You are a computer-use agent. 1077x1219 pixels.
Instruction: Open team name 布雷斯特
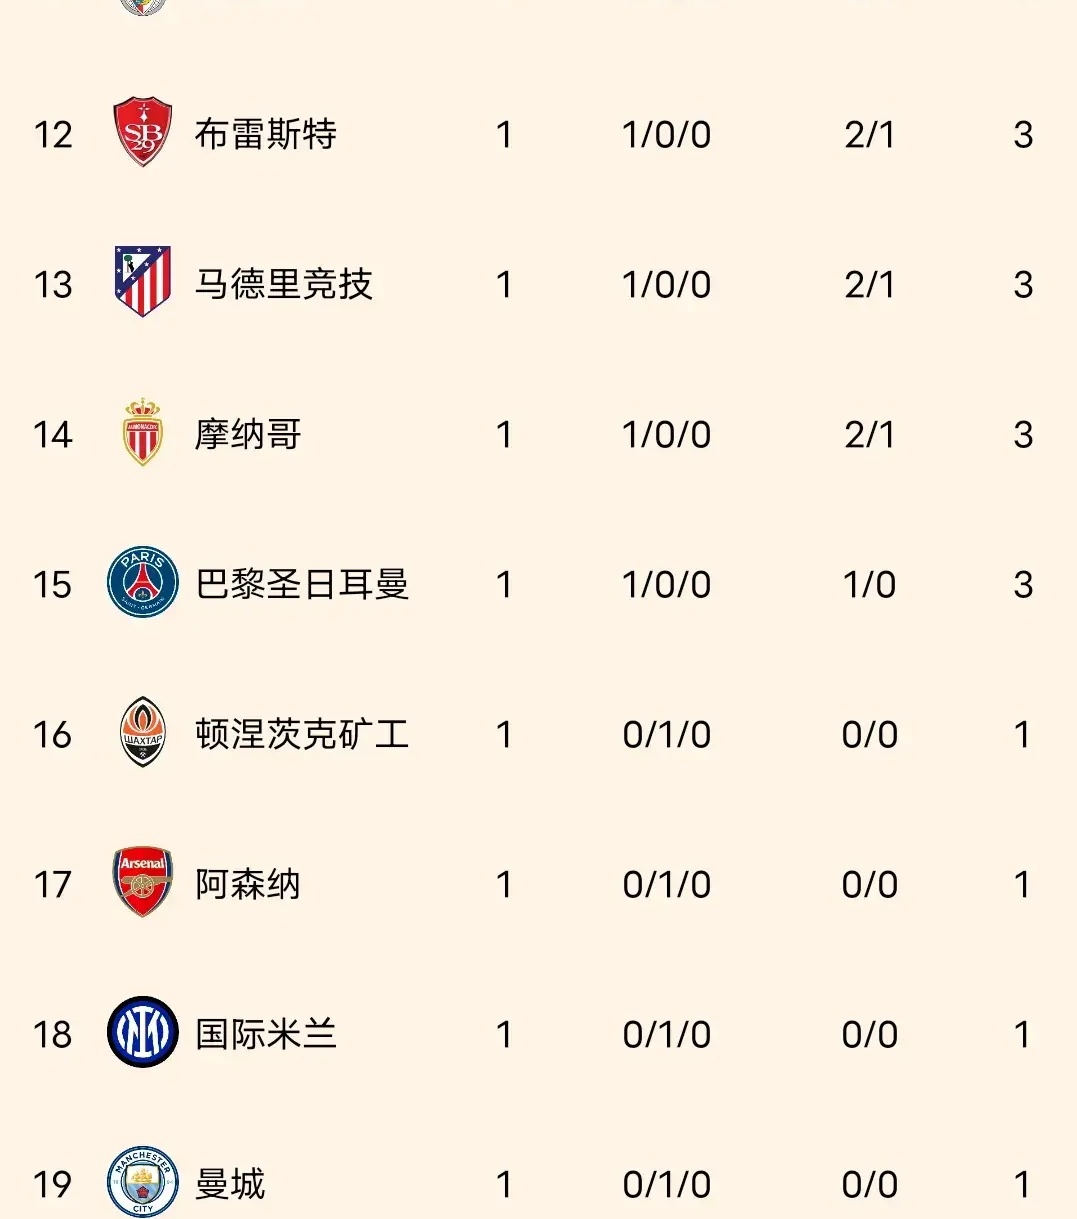point(265,134)
